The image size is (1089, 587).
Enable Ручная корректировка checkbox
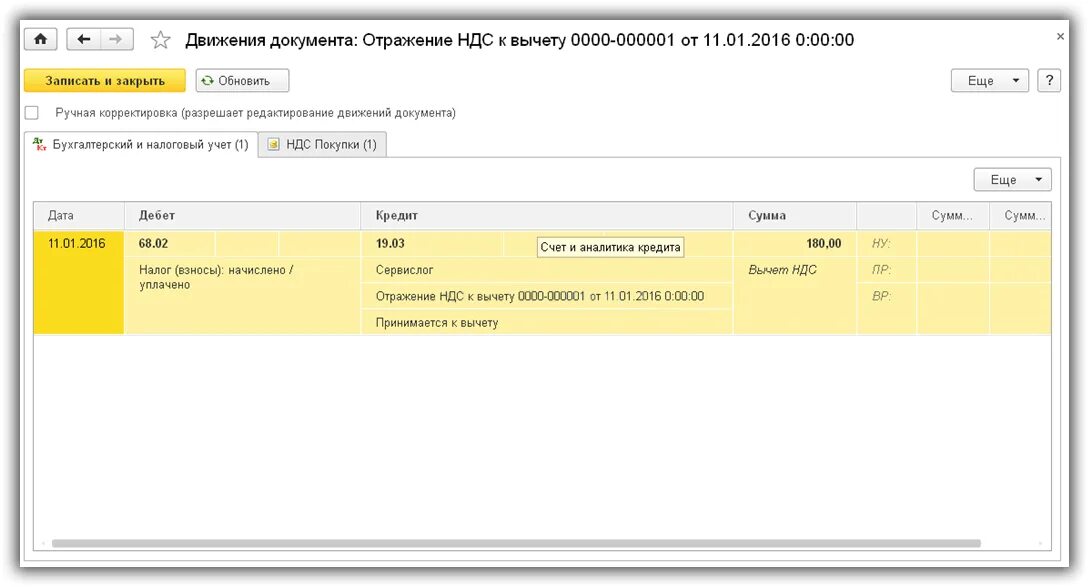click(32, 113)
